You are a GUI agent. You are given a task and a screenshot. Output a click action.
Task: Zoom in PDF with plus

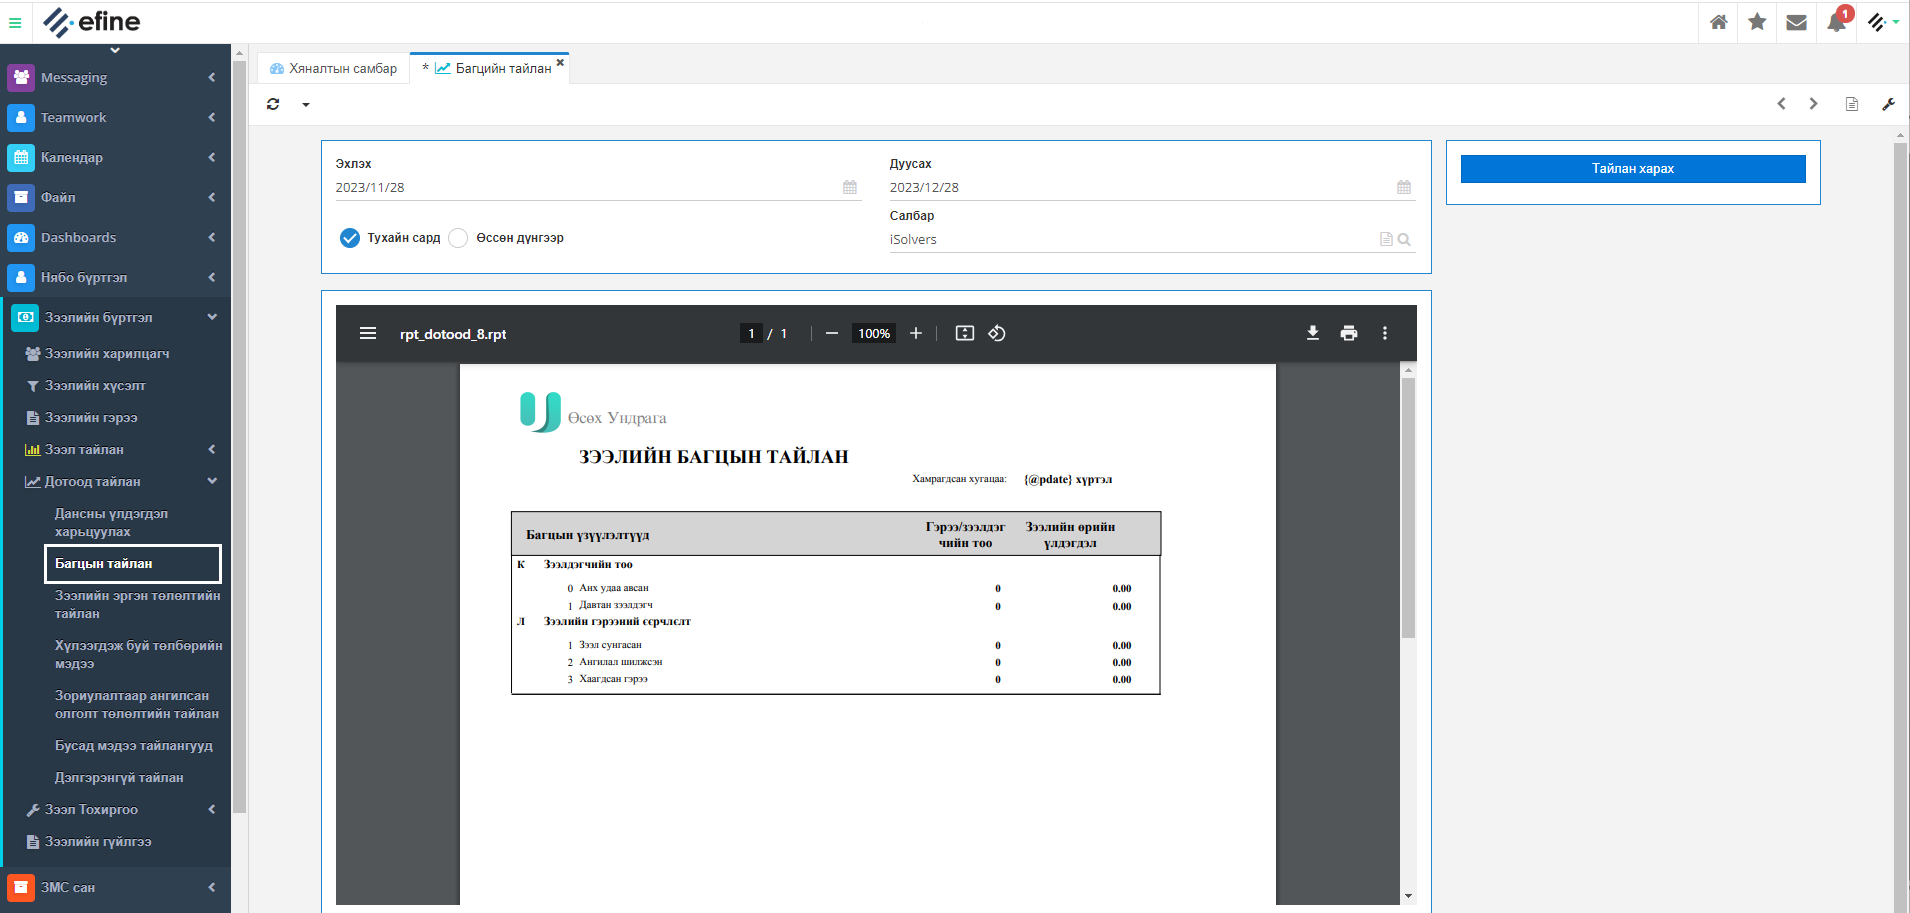pos(916,333)
